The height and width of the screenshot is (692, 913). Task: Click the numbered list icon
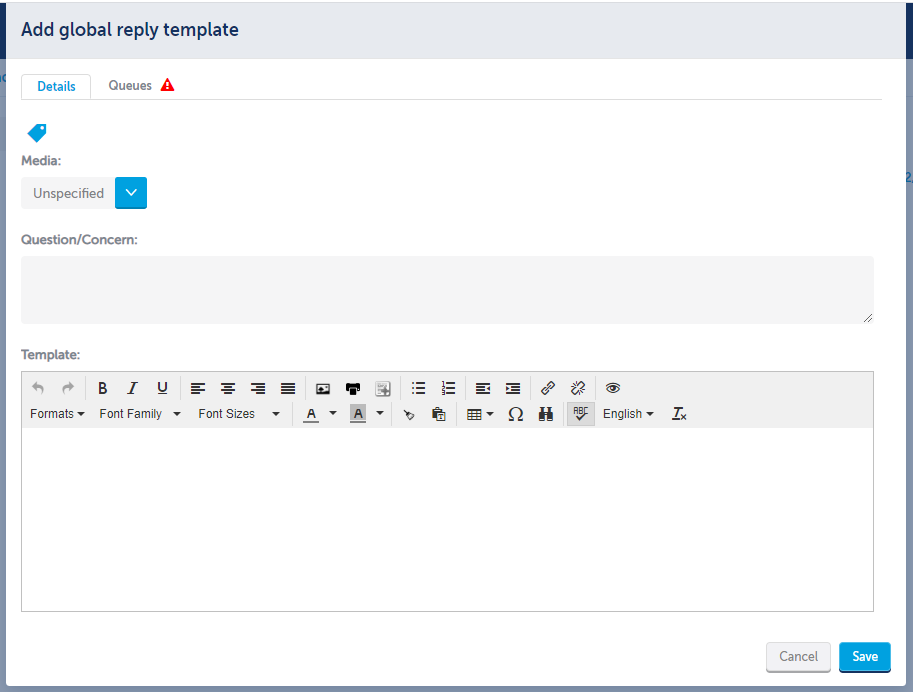(448, 388)
